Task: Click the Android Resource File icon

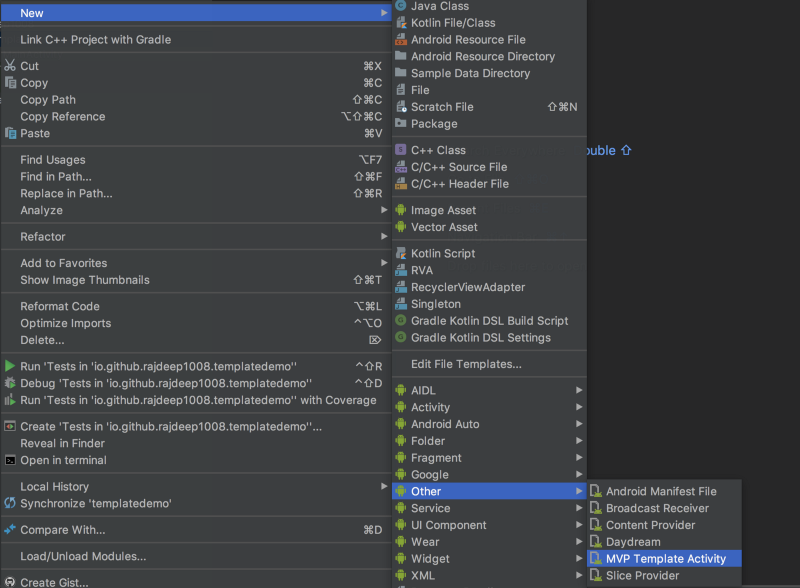Action: coord(401,39)
